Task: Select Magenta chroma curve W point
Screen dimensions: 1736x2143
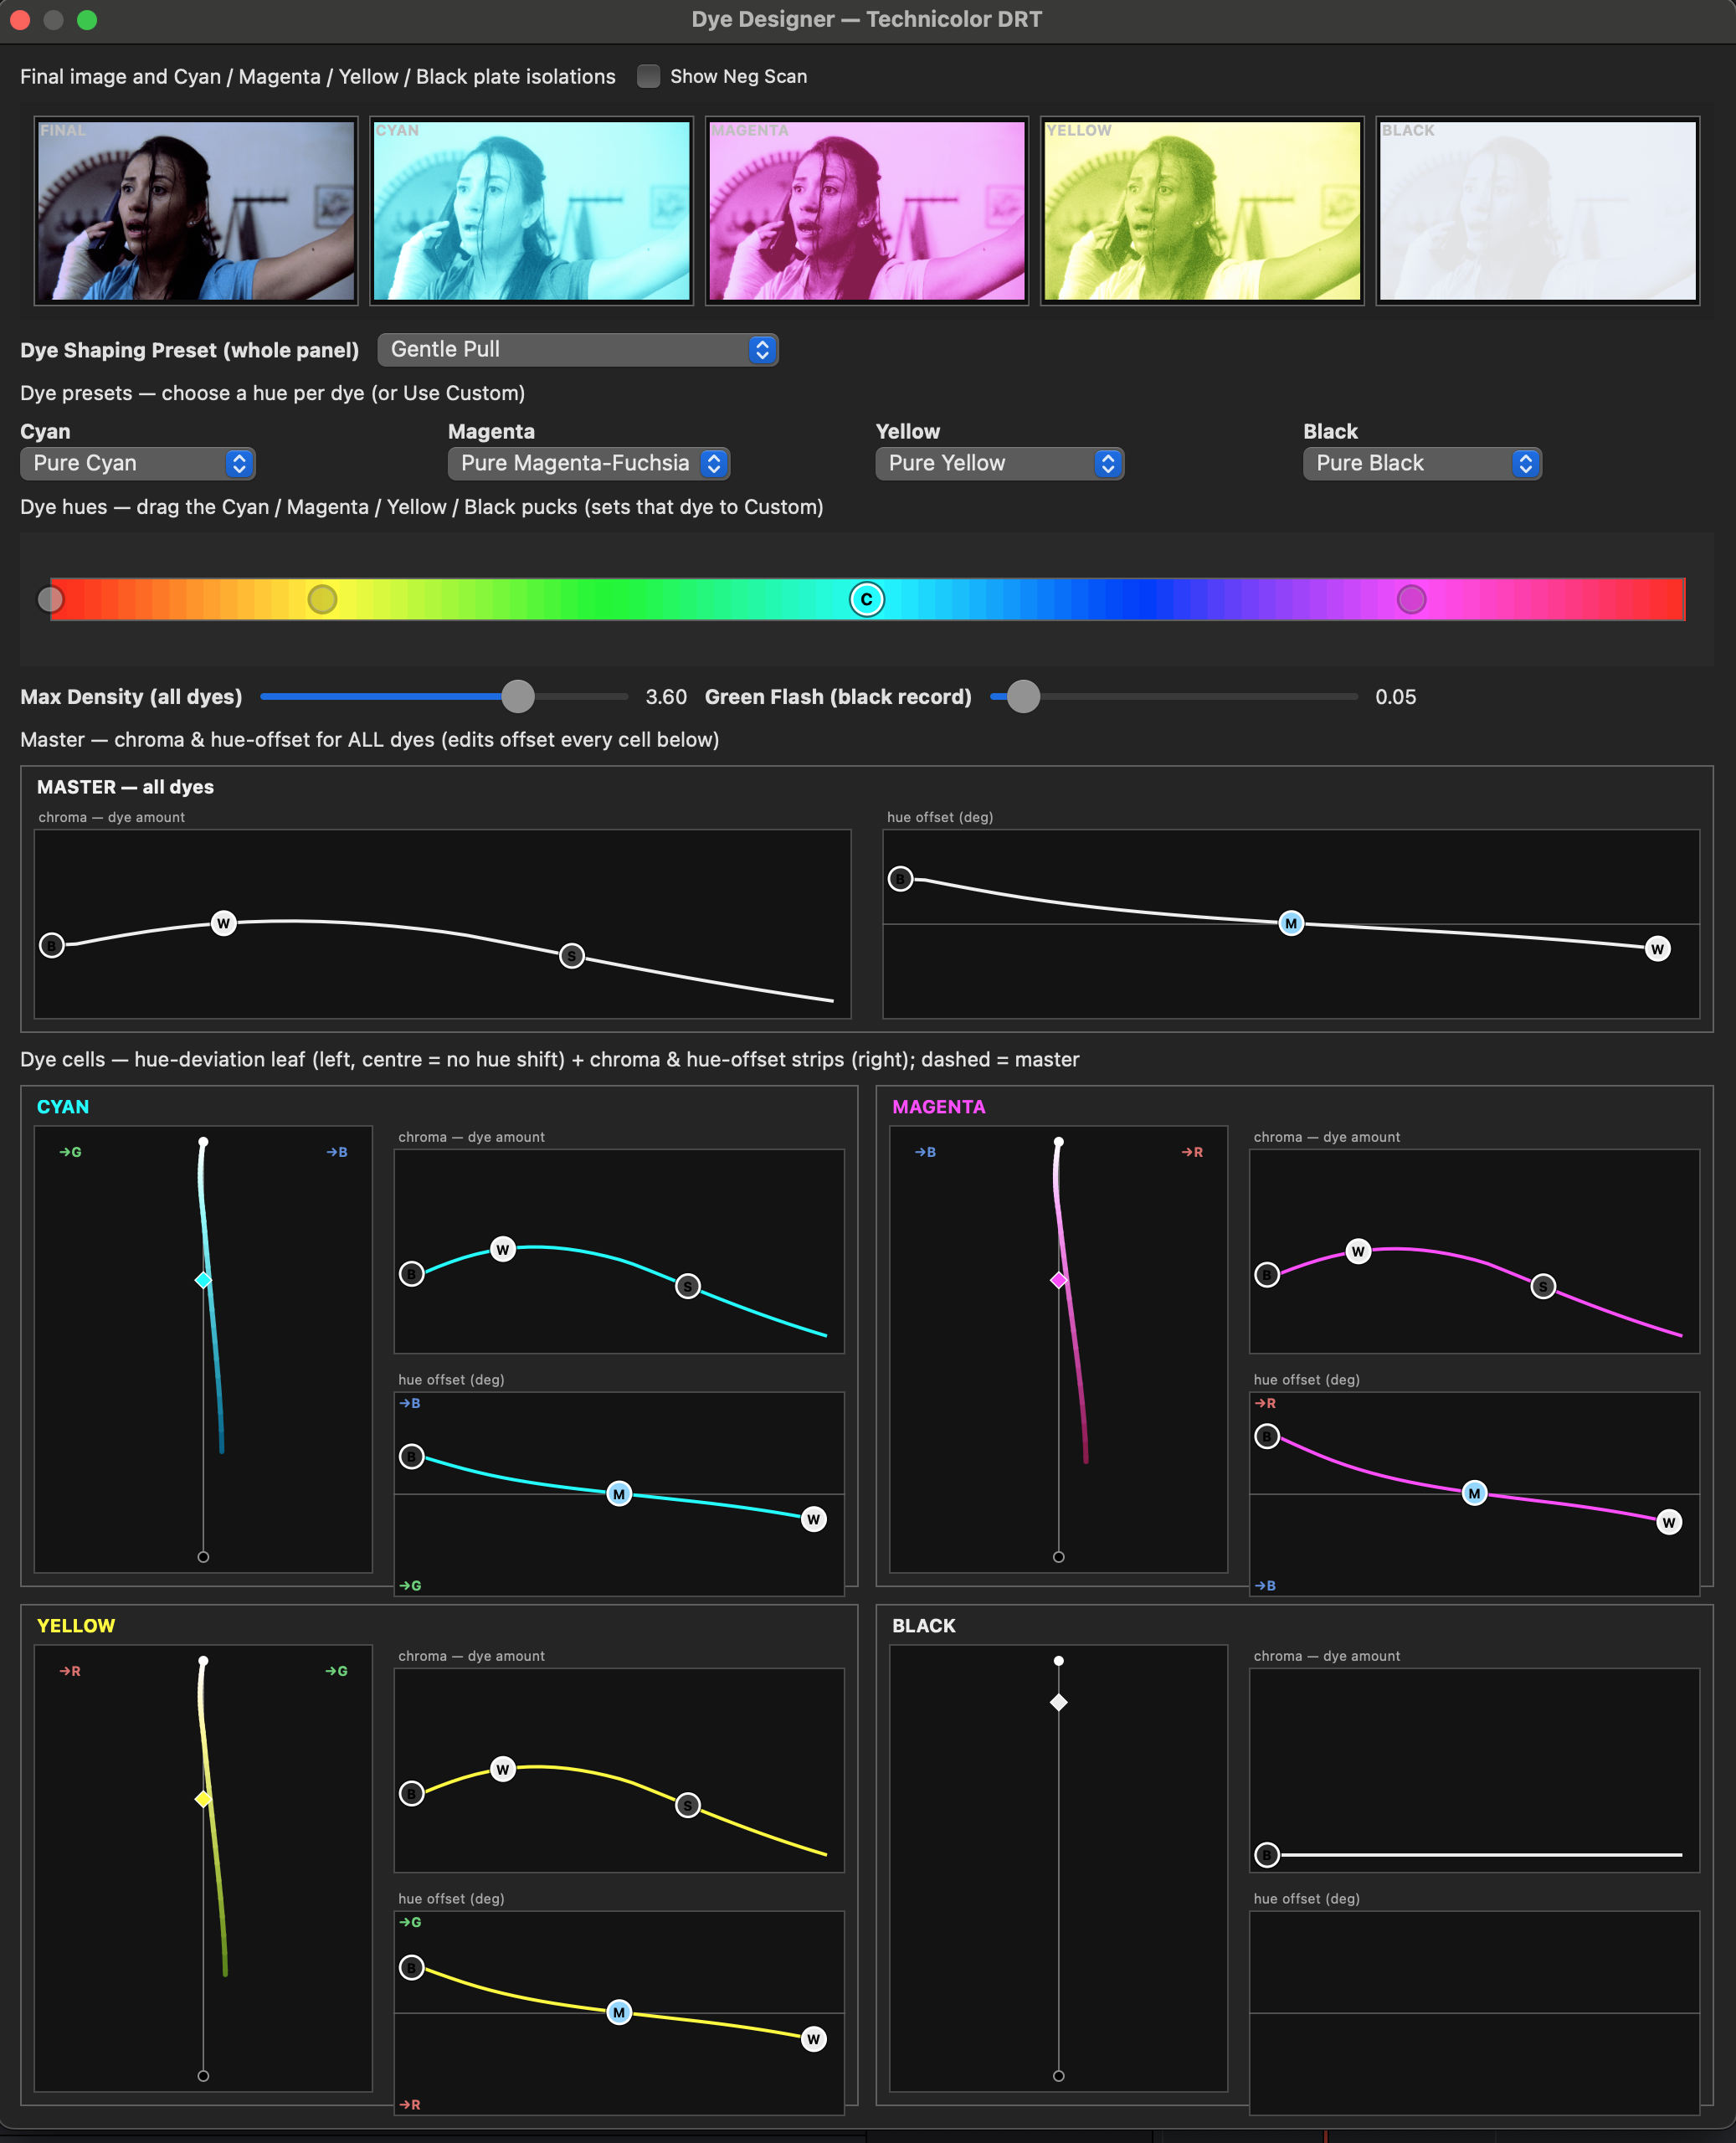Action: [1358, 1251]
